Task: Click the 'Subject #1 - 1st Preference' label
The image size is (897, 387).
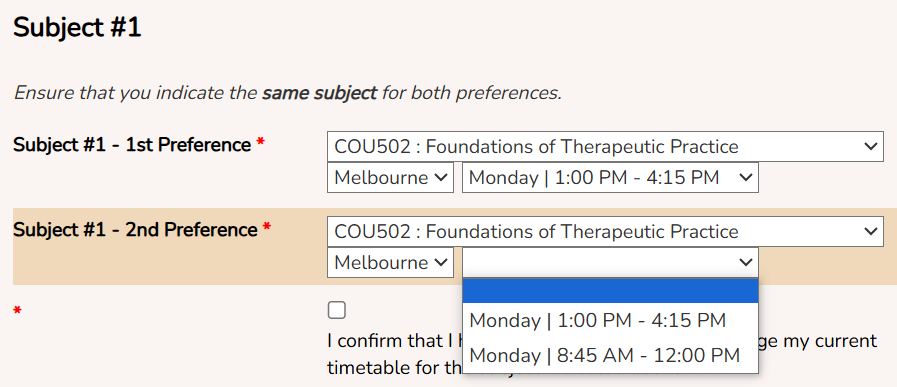Action: tap(132, 145)
